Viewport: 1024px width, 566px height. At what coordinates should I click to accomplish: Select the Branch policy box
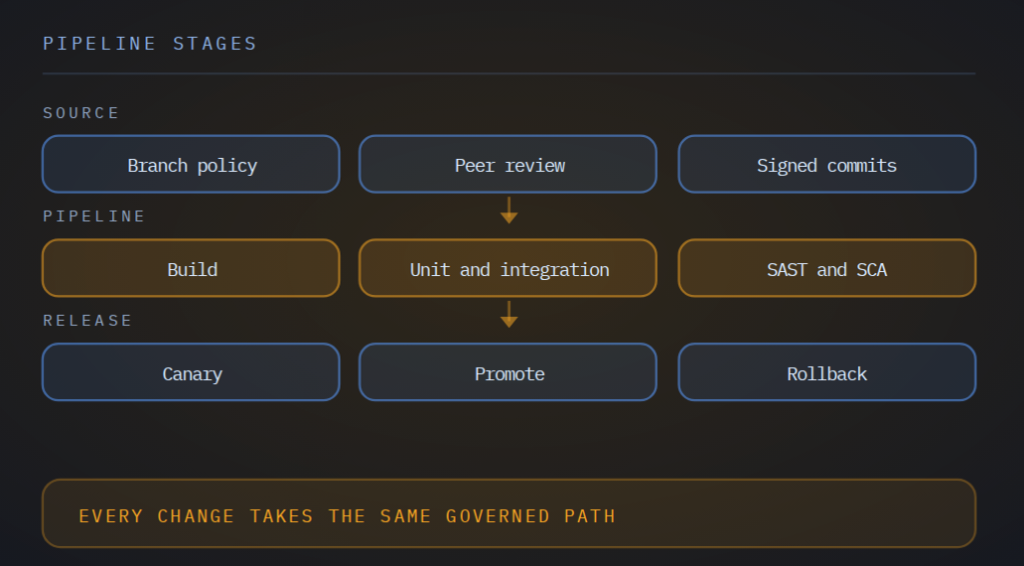(x=191, y=164)
